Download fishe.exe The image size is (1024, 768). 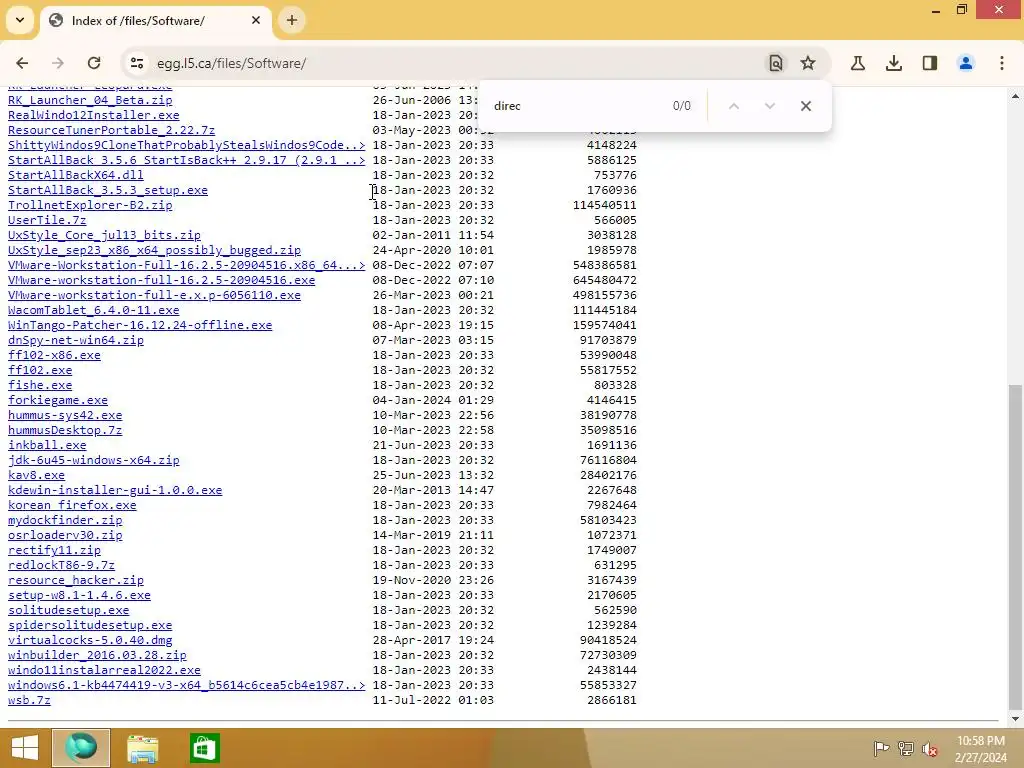[40, 385]
